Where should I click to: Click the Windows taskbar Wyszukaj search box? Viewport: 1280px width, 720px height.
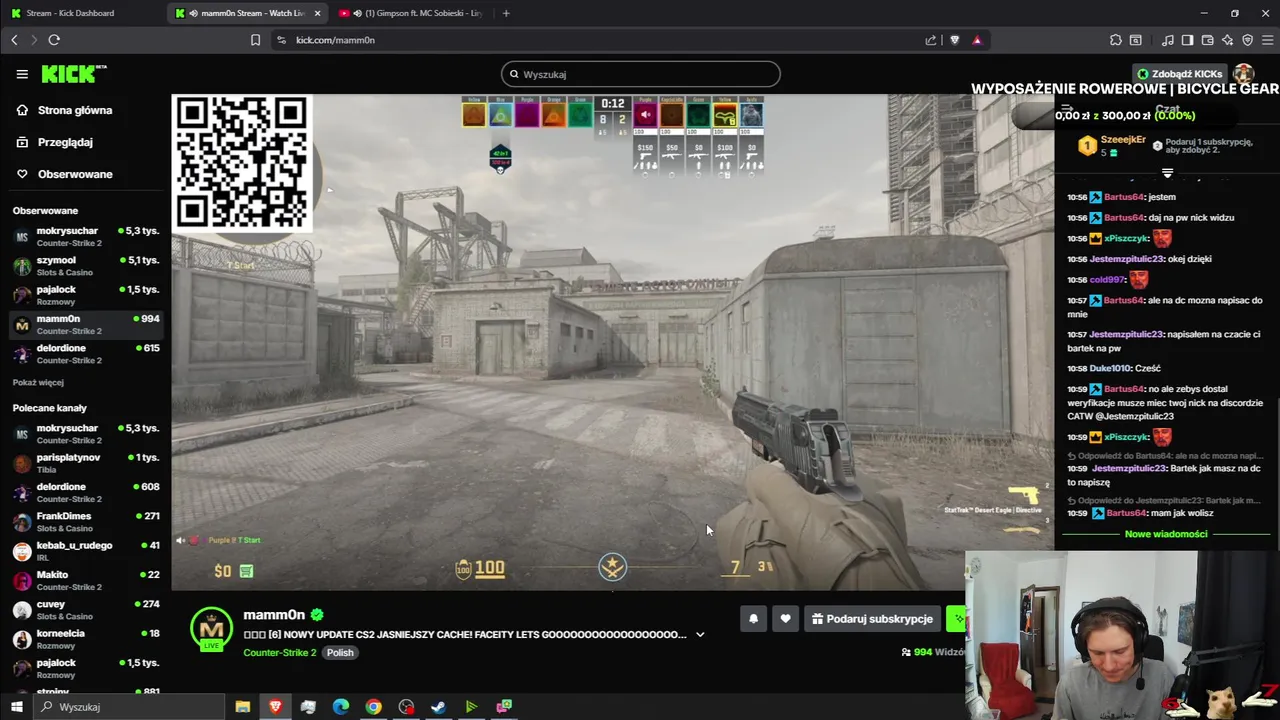click(128, 707)
